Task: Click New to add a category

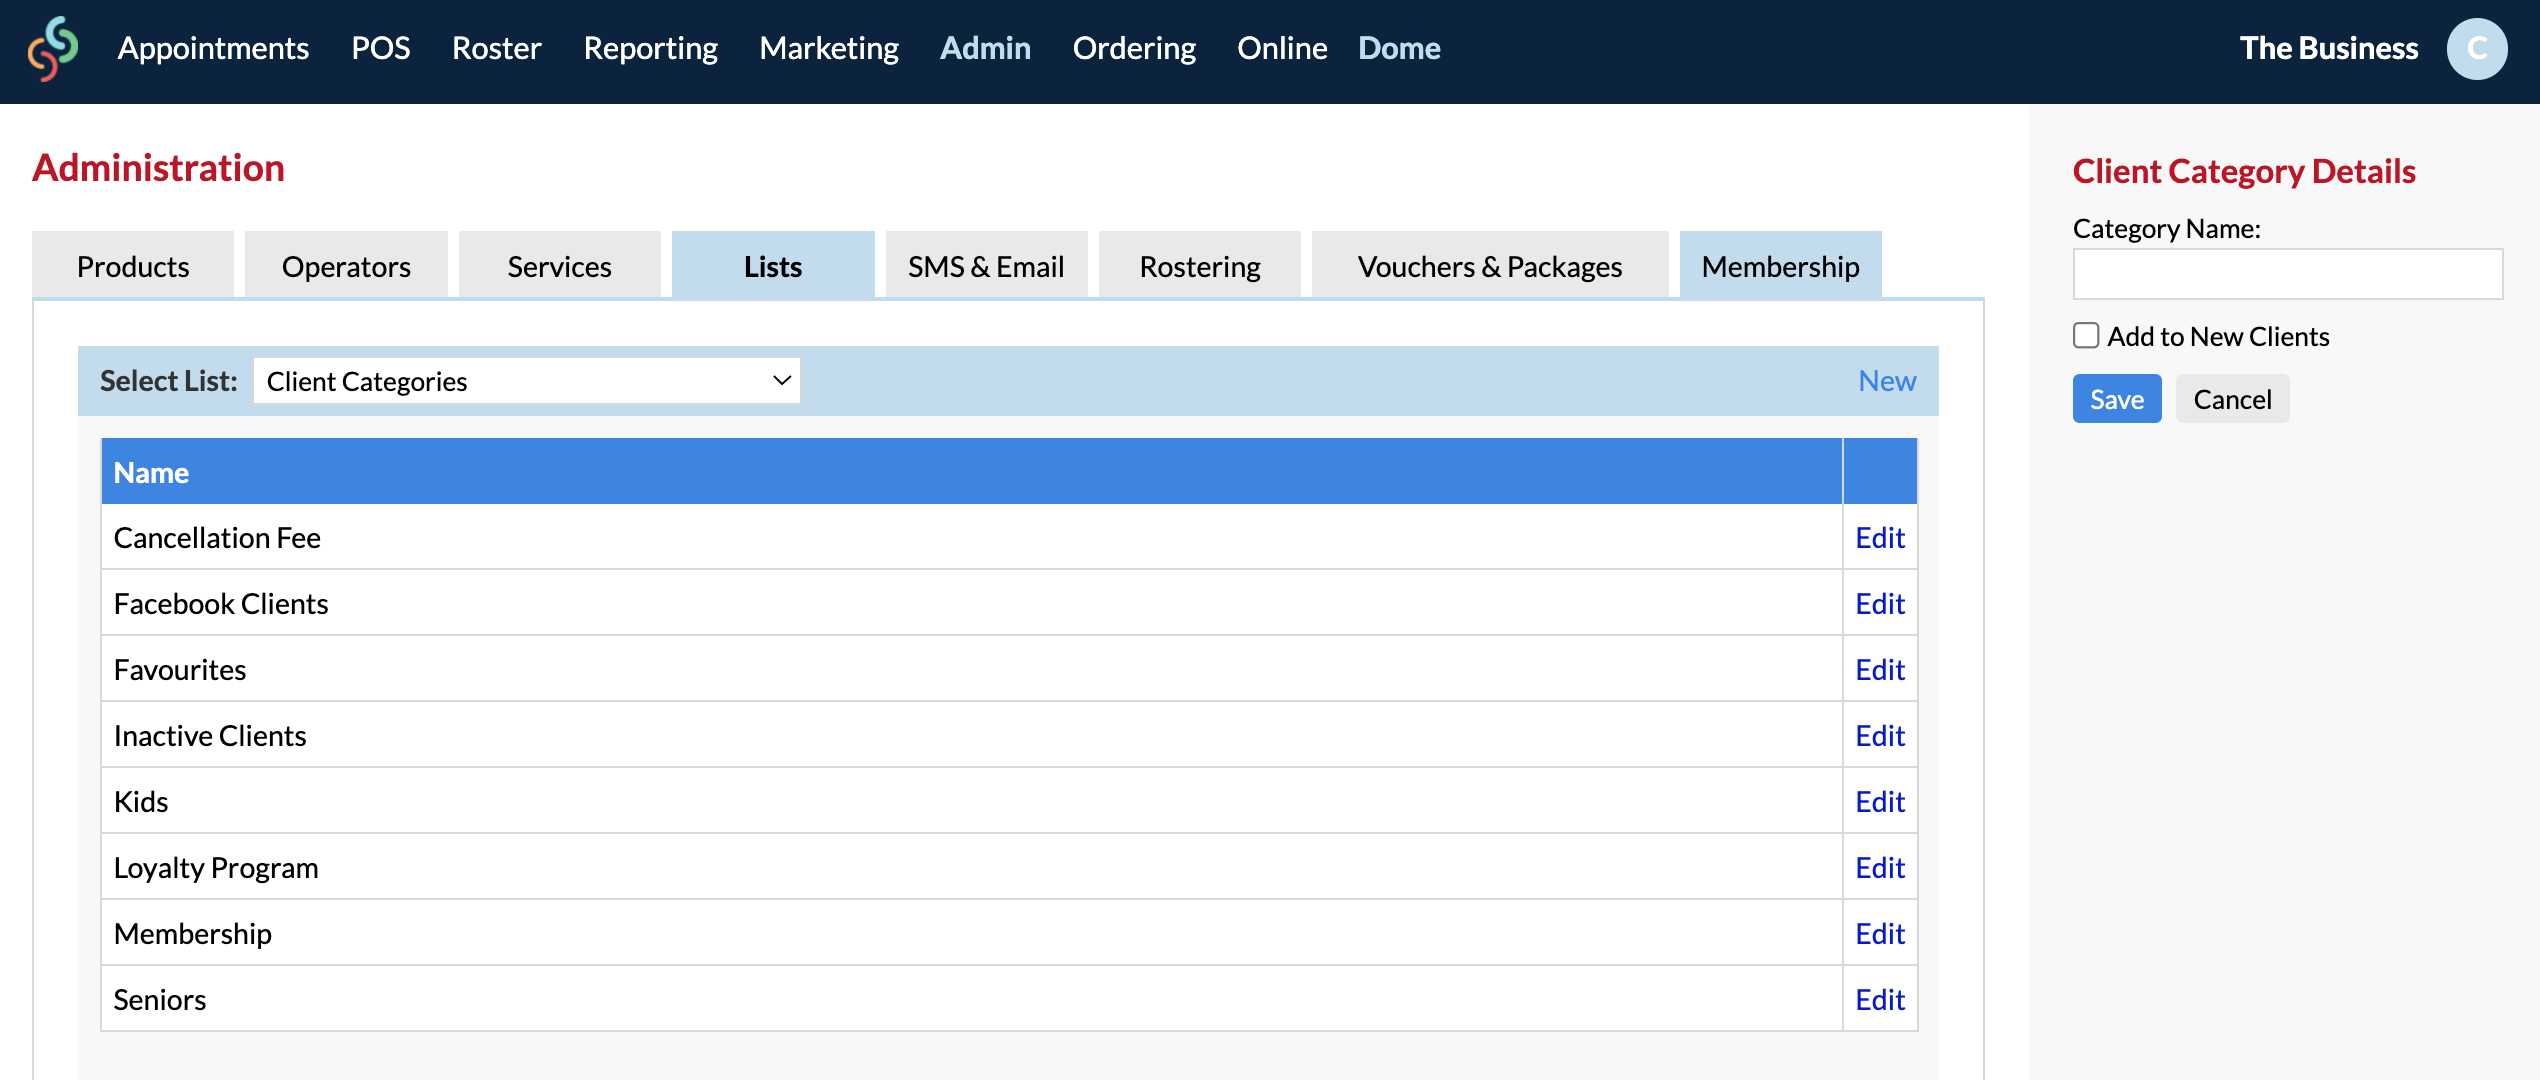Action: (1887, 381)
